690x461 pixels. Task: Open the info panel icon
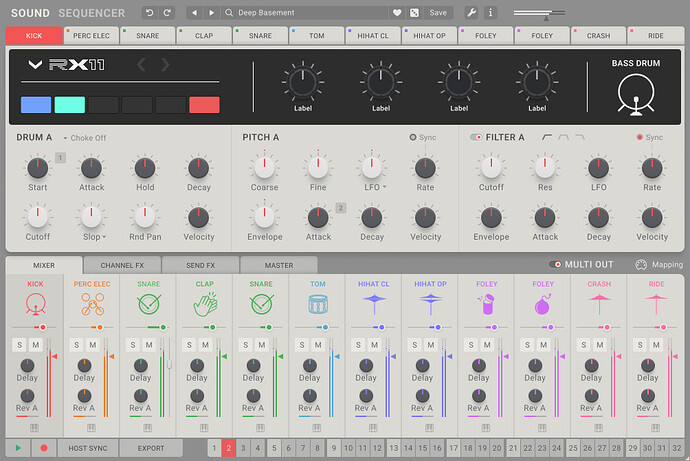tap(491, 13)
